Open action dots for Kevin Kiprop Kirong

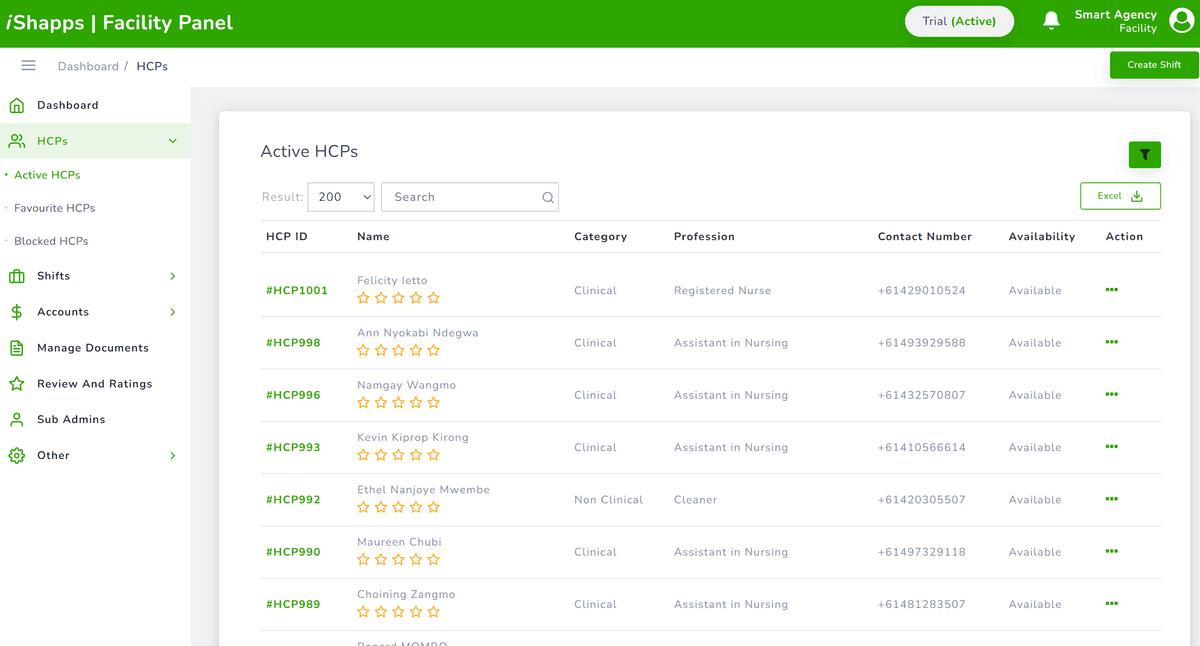[1111, 447]
